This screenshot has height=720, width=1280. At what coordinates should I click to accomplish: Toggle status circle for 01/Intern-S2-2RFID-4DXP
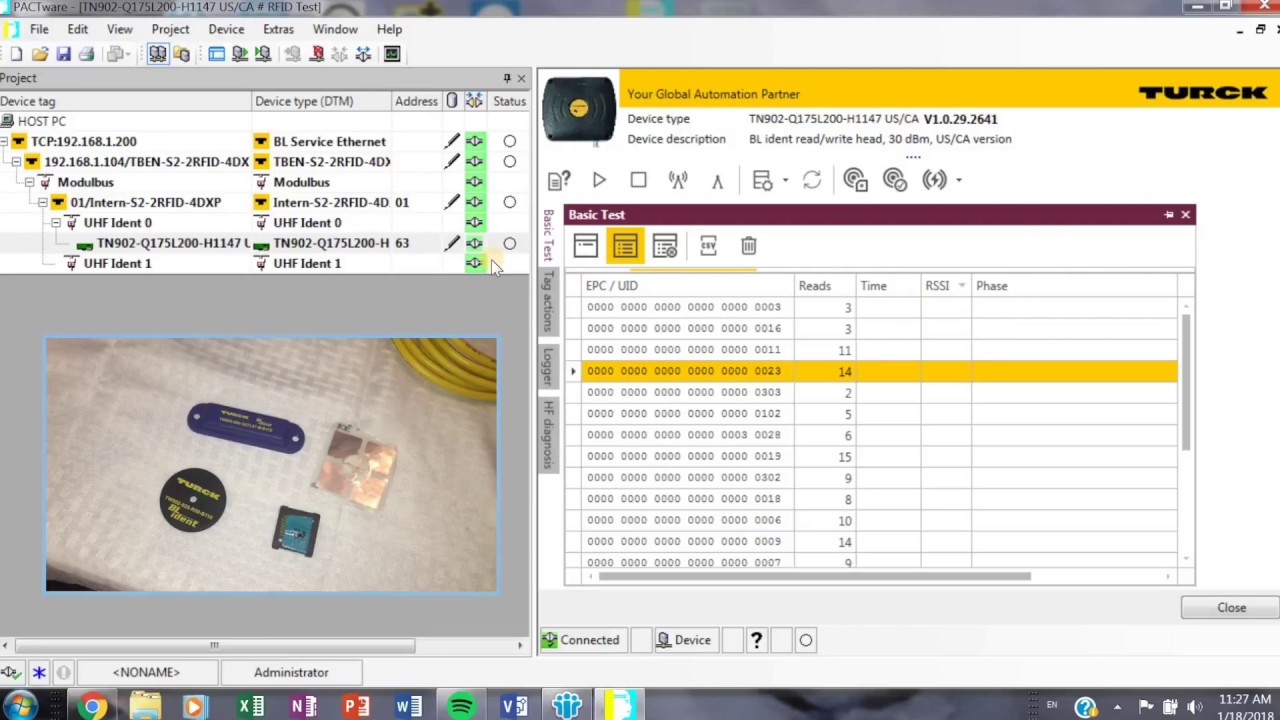coord(509,202)
